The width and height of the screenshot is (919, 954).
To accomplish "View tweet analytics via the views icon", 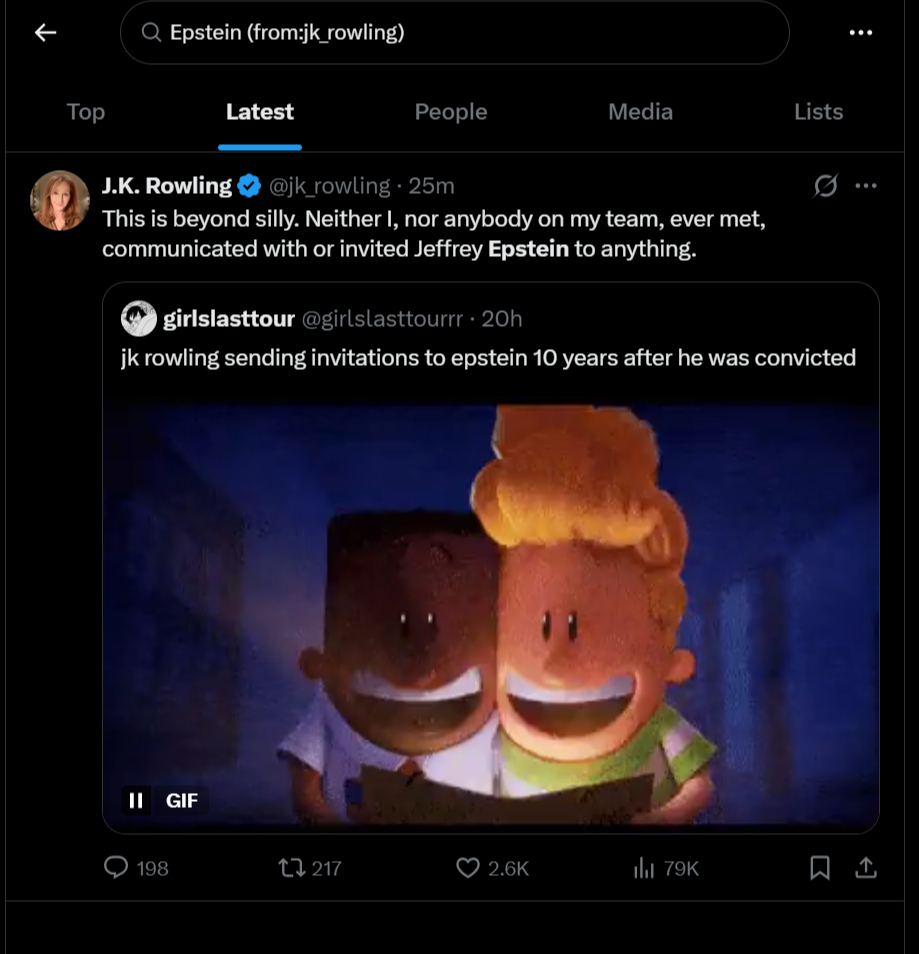I will point(644,868).
